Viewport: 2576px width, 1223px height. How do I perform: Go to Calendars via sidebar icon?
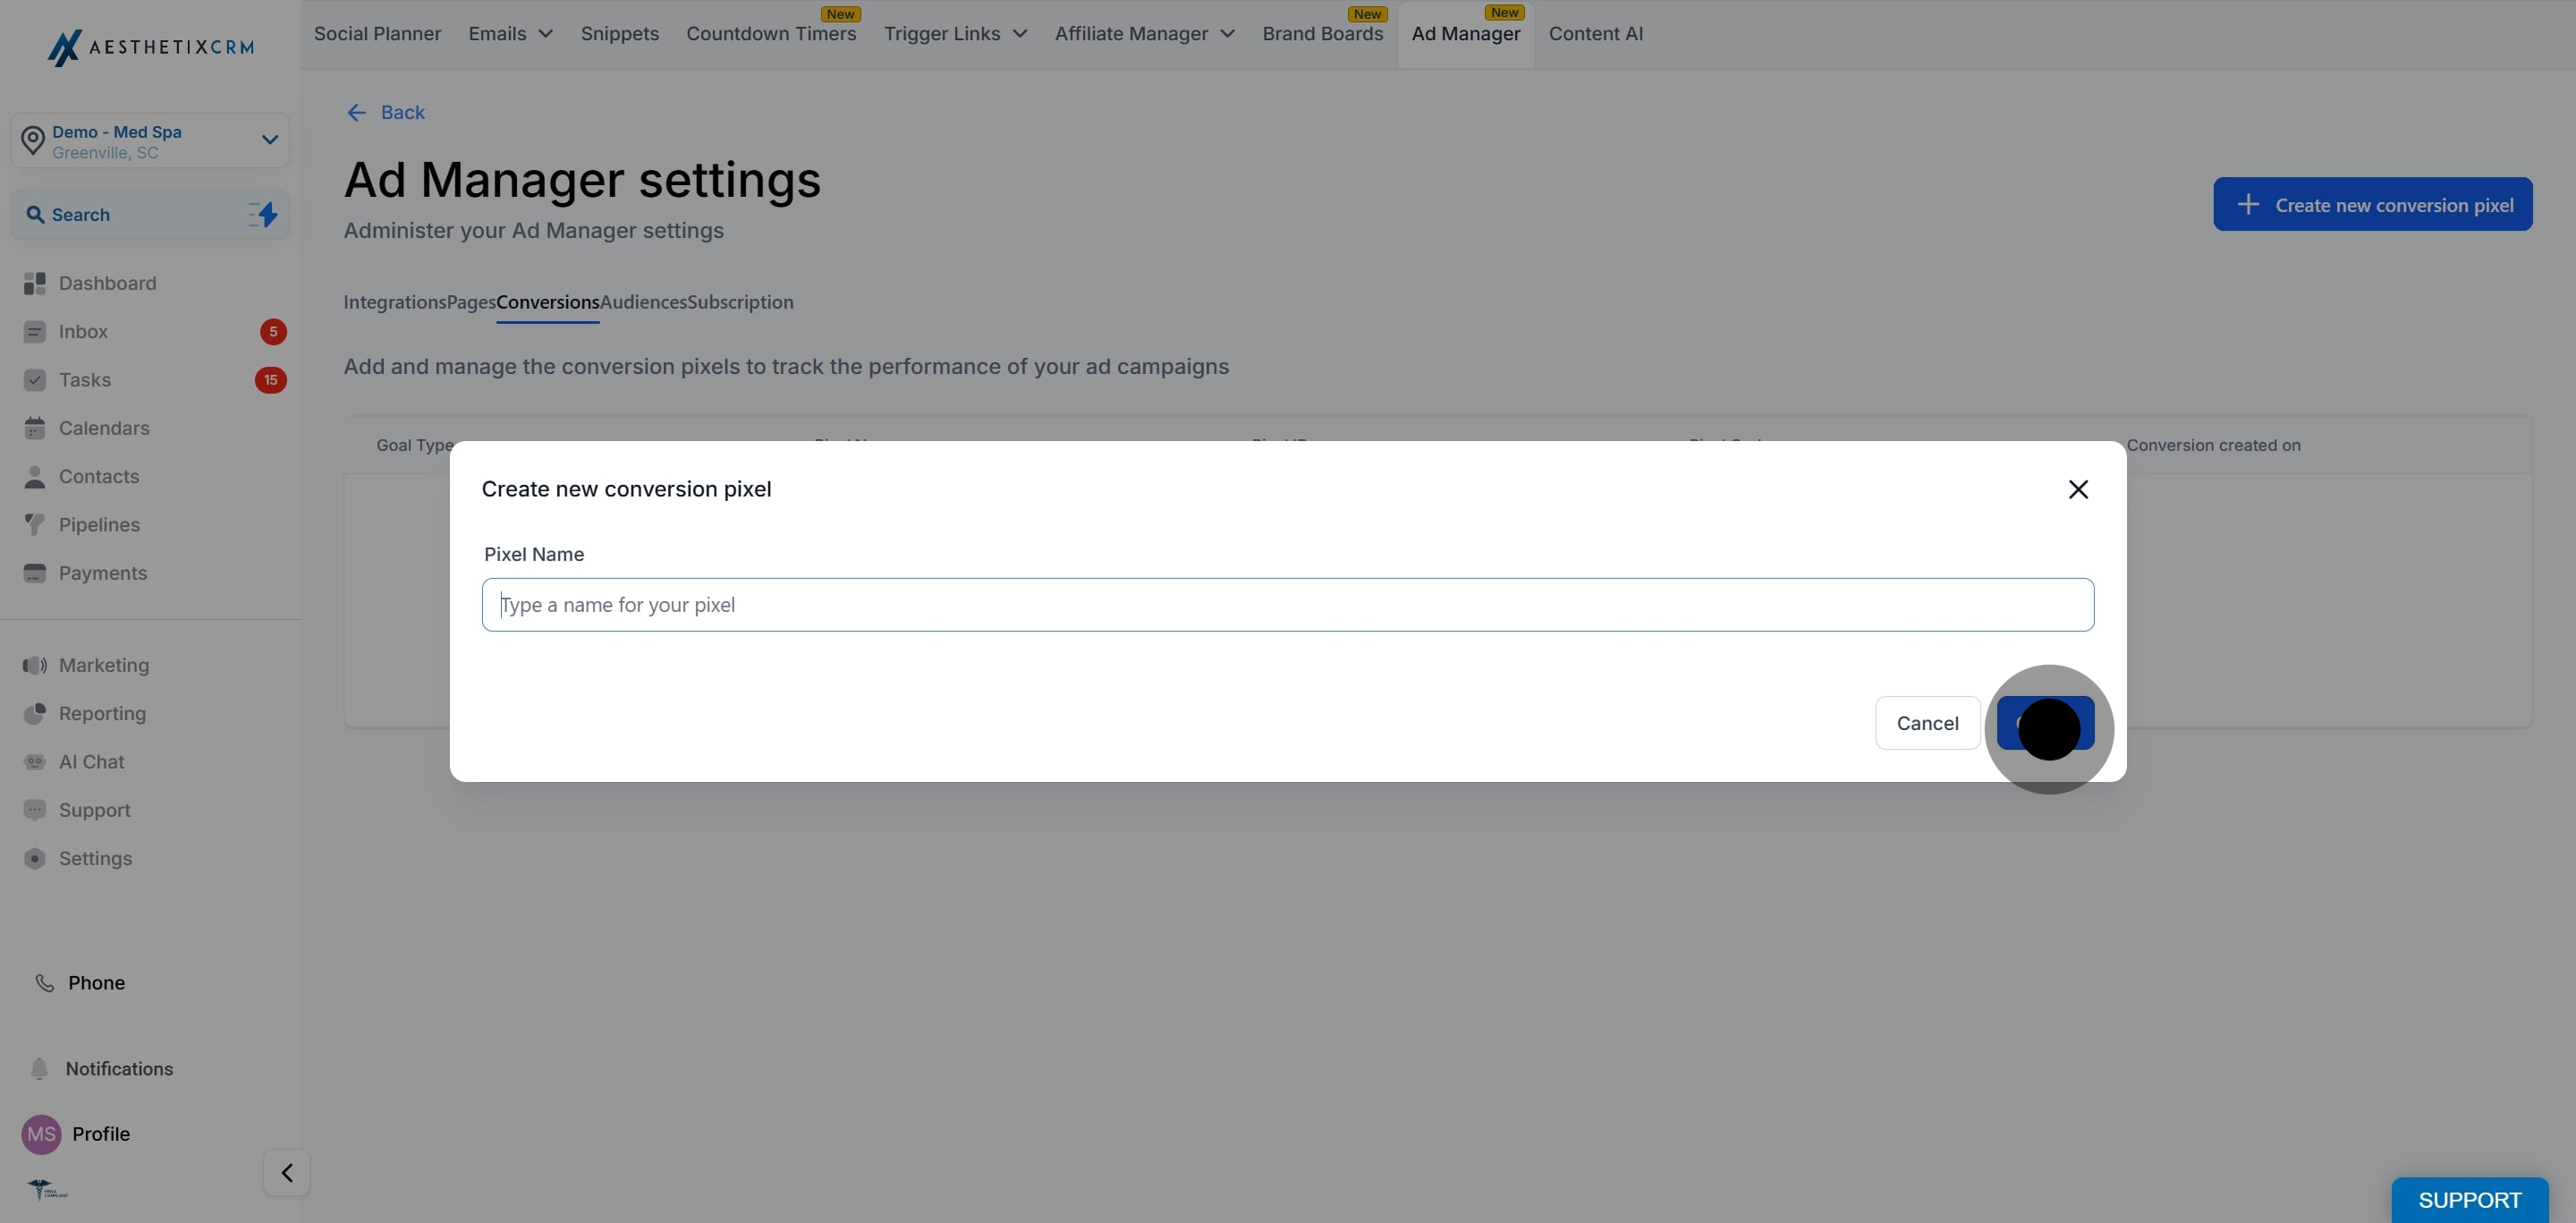[x=35, y=428]
